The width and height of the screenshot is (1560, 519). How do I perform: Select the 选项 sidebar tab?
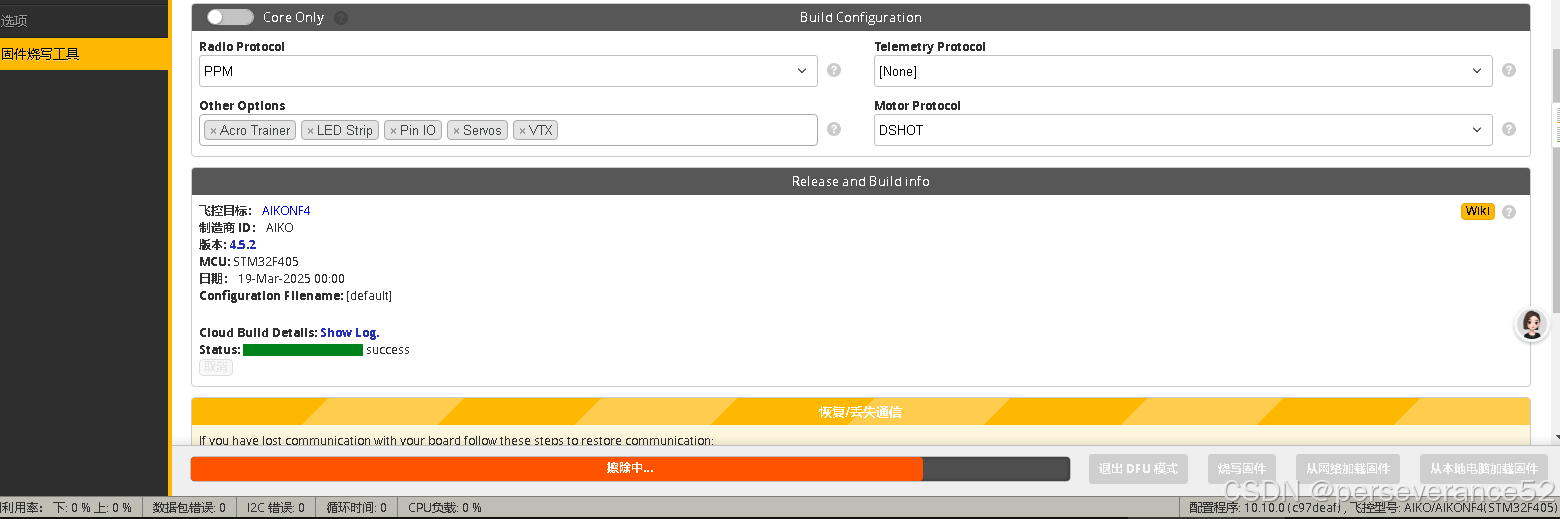[x=84, y=20]
